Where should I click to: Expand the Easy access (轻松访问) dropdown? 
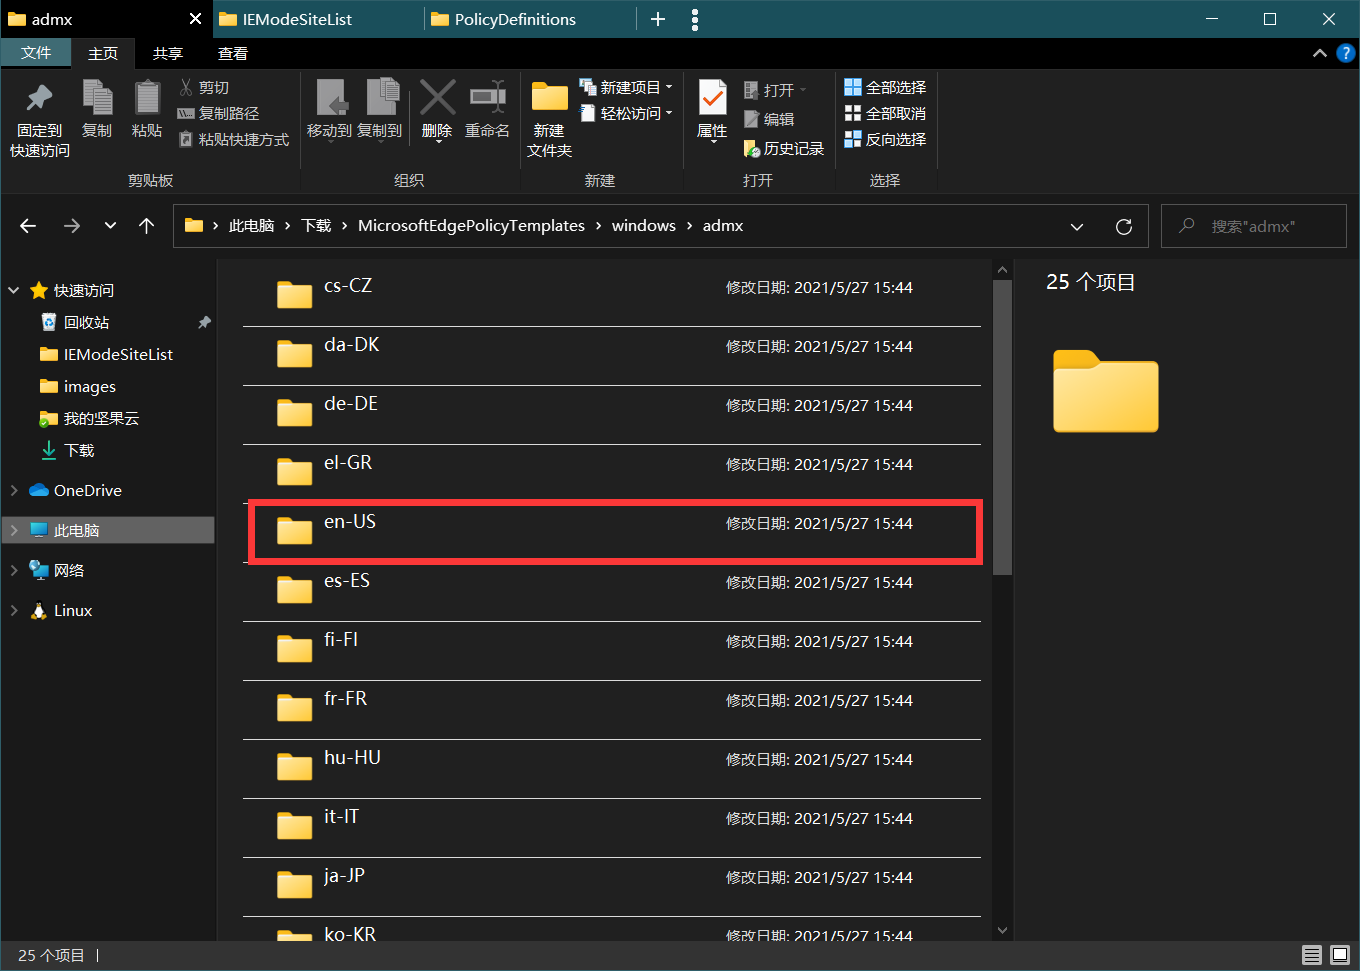pos(669,114)
